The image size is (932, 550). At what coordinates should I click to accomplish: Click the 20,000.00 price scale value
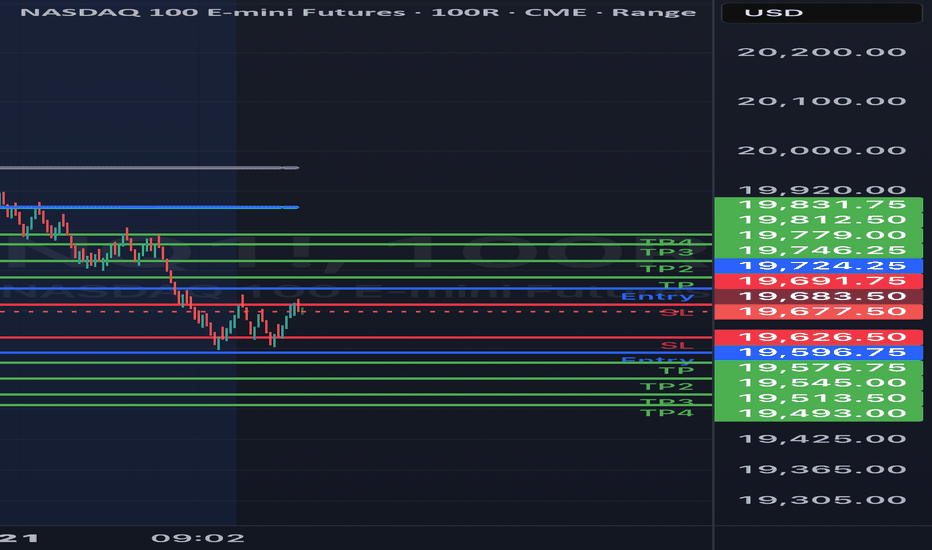tap(822, 150)
